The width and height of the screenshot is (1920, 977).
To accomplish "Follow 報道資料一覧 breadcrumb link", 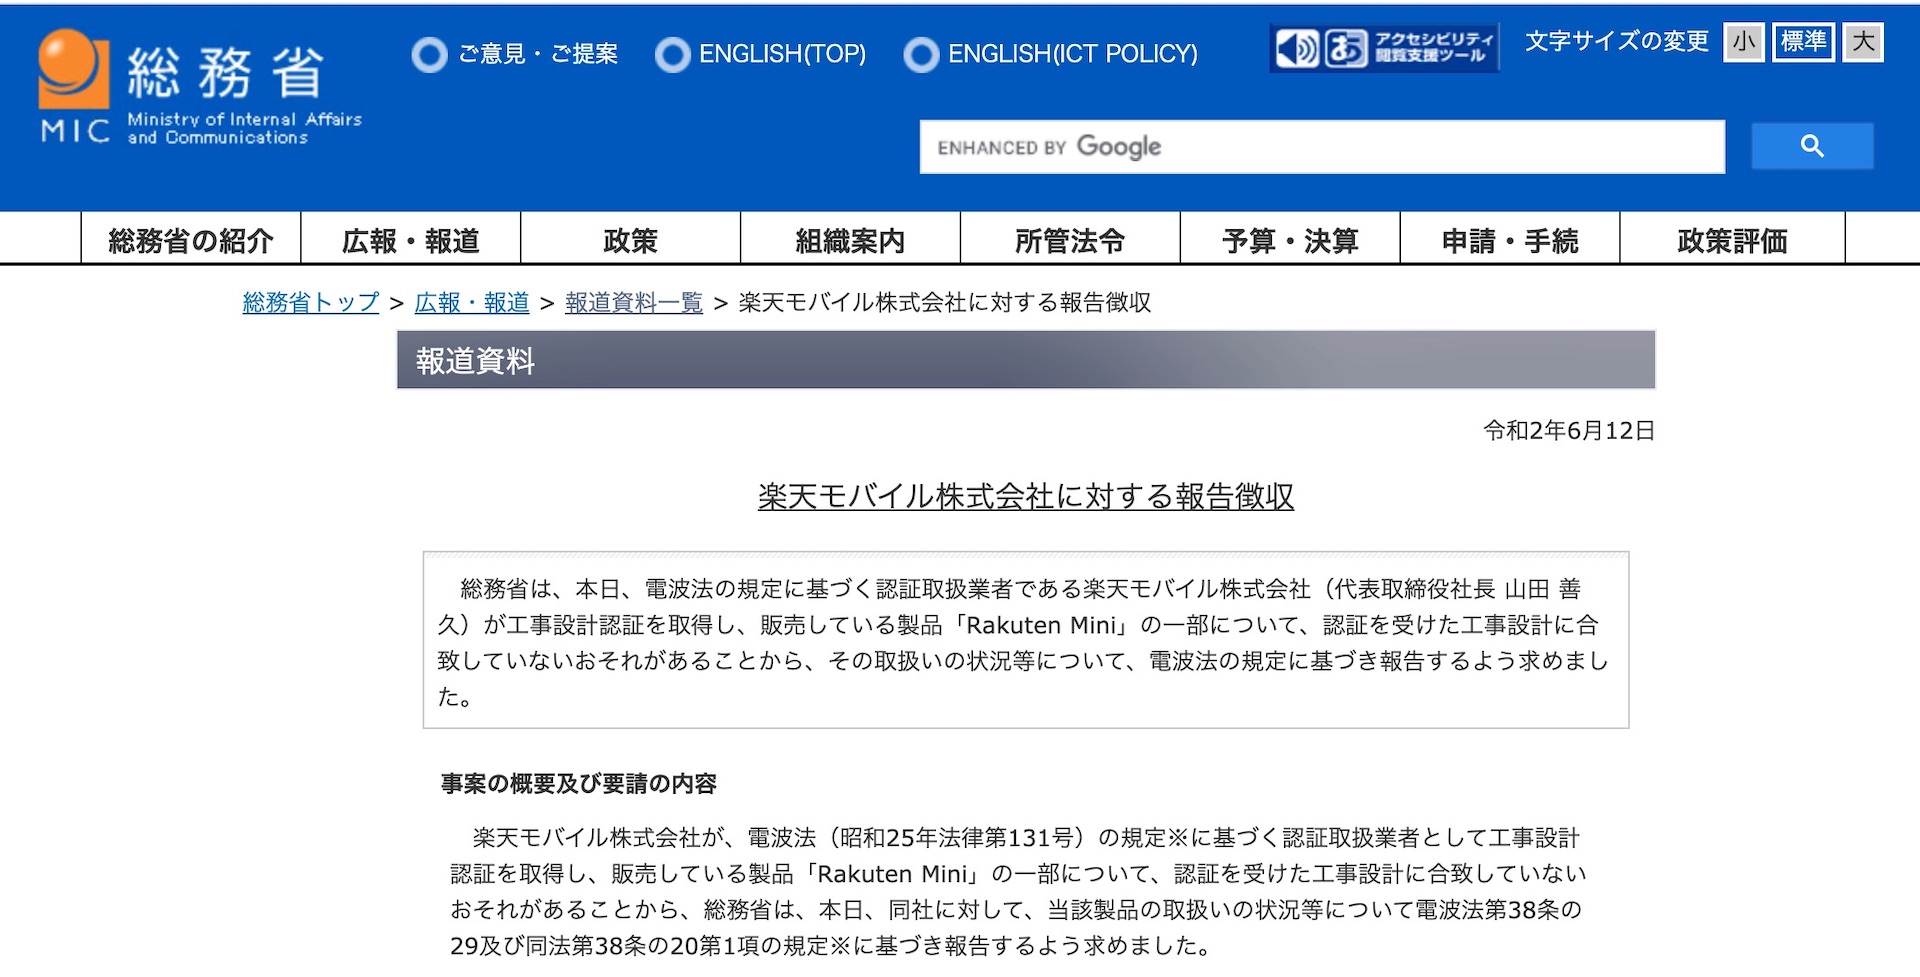I will point(634,302).
